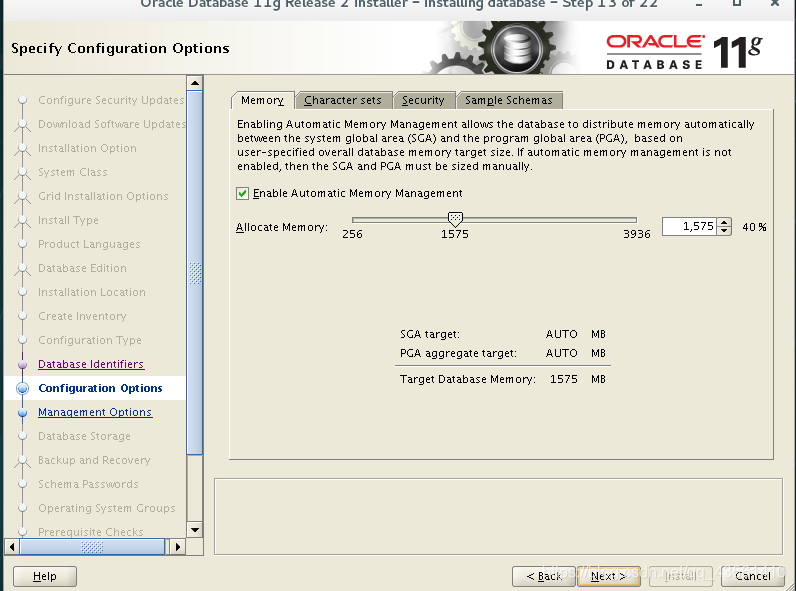Viewport: 796px width, 591px height.
Task: Click the Operating System Groups step text
Action: point(107,508)
